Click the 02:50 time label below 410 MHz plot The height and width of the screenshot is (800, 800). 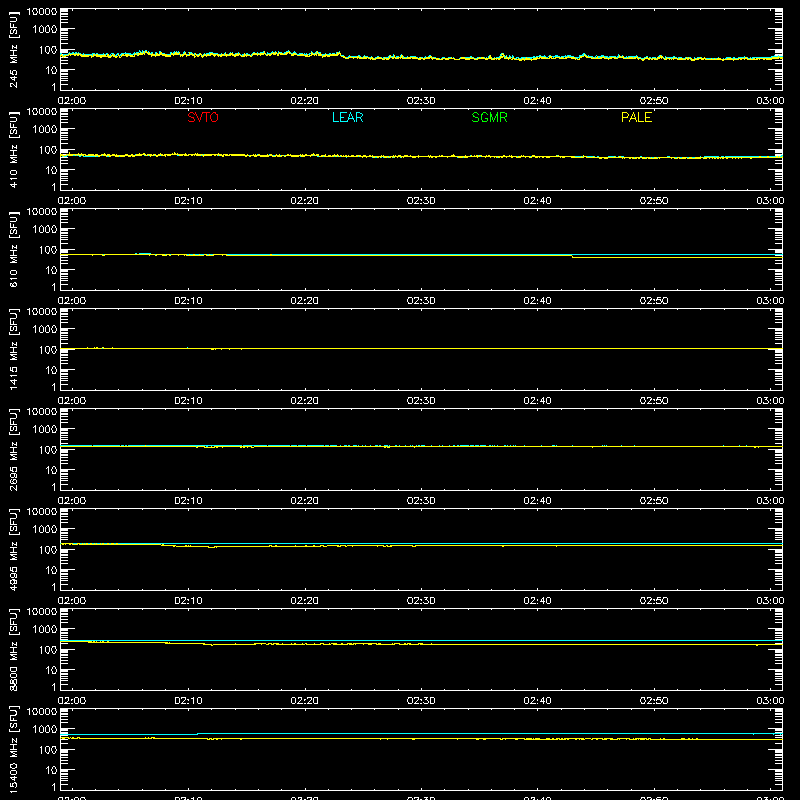click(654, 201)
